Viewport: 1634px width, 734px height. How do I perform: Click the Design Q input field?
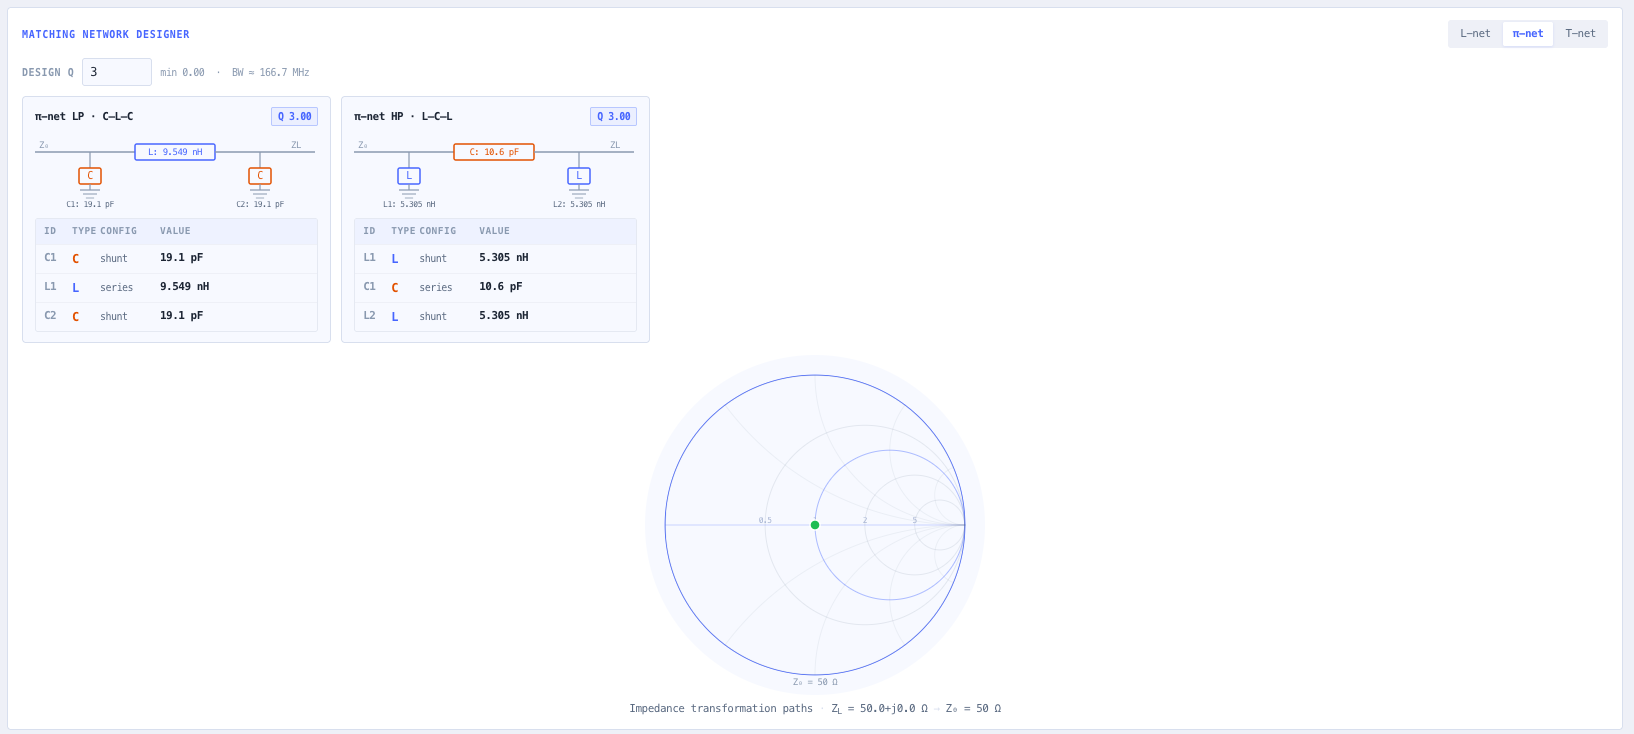(x=117, y=72)
